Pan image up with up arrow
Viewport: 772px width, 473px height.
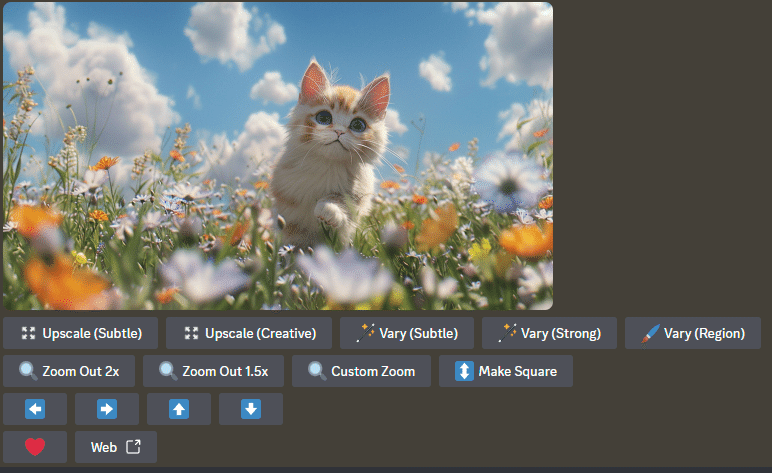click(179, 409)
